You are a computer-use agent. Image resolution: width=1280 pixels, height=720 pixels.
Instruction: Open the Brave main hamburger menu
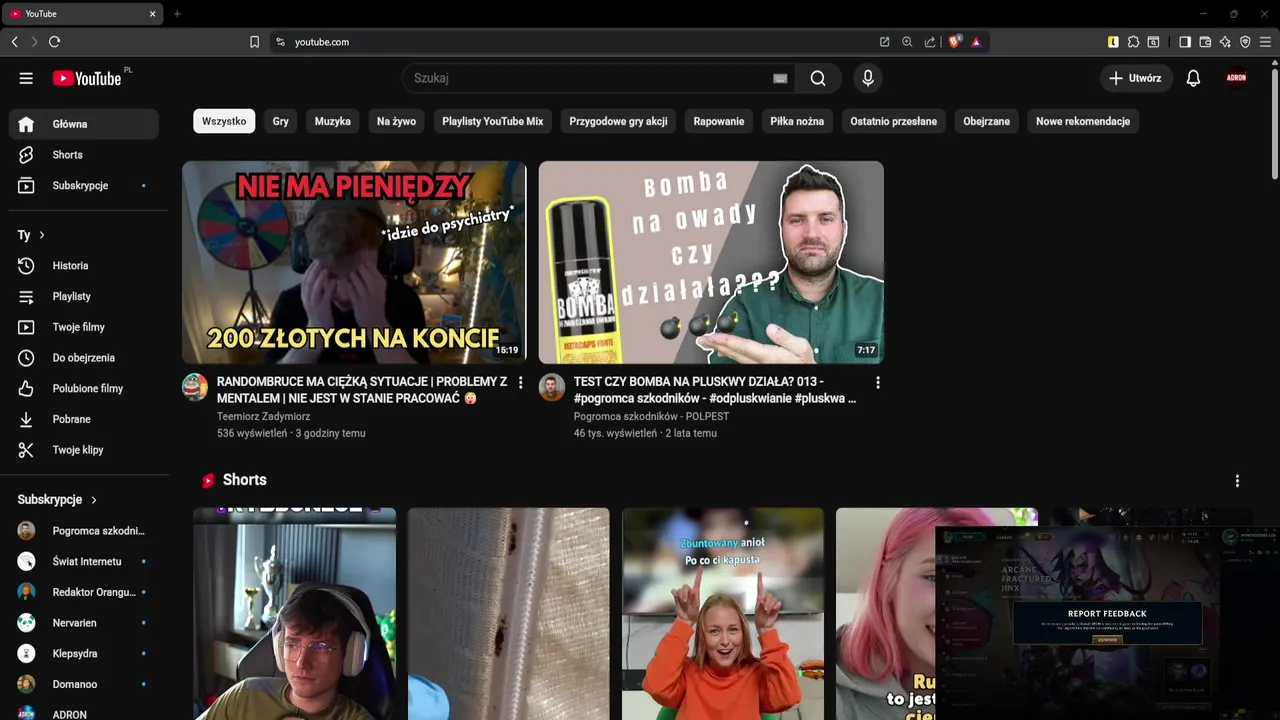(1265, 42)
